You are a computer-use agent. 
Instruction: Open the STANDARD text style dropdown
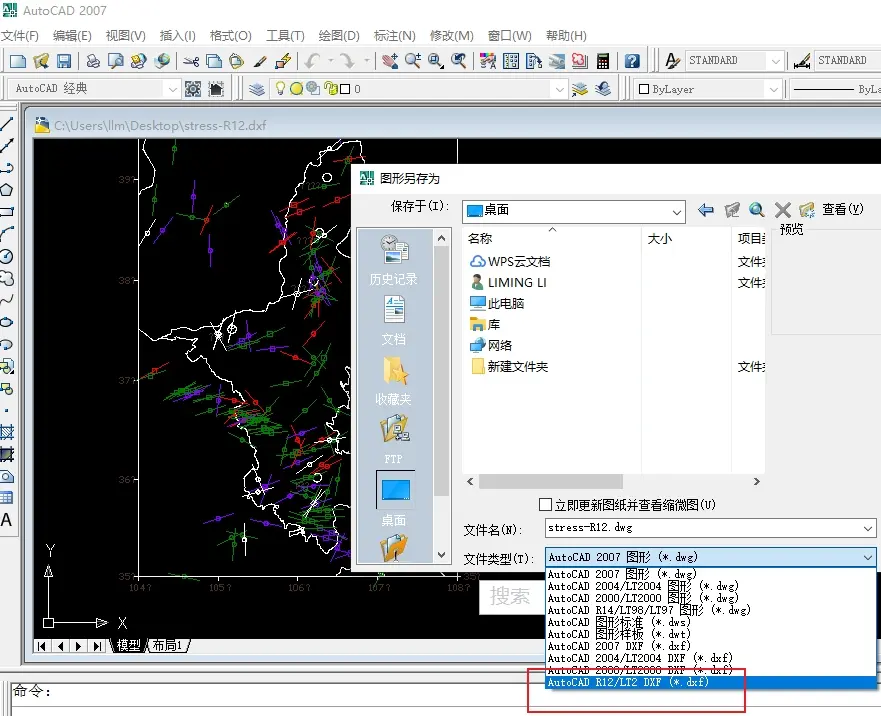click(775, 61)
